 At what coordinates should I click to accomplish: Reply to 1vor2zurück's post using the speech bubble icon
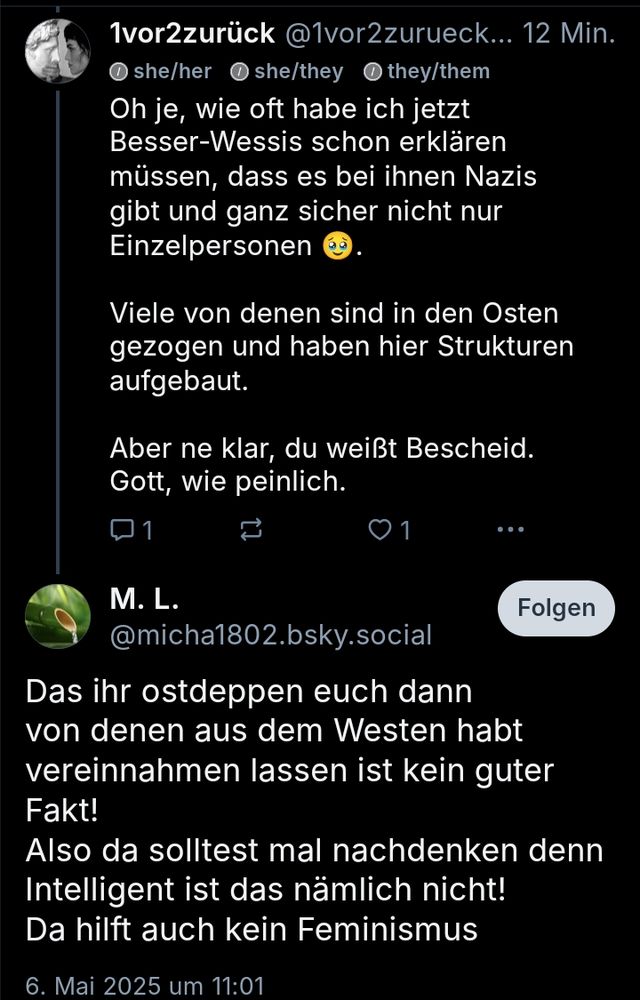tap(122, 530)
